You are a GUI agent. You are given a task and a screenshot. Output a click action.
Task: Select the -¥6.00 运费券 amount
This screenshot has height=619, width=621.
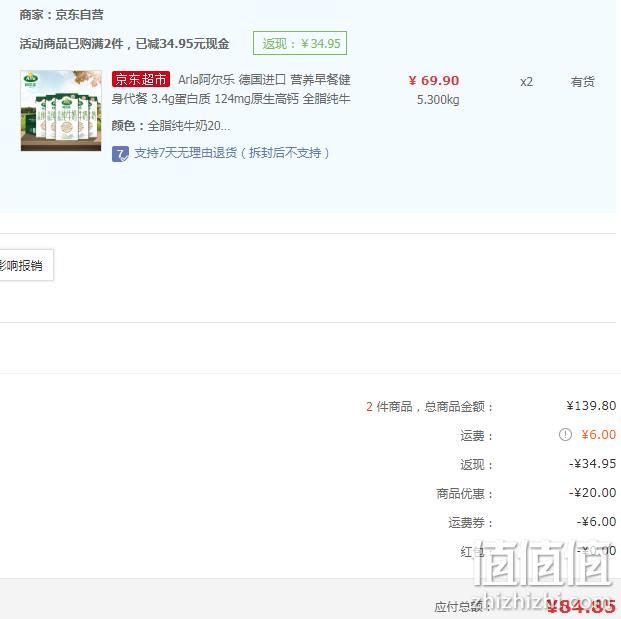point(596,522)
